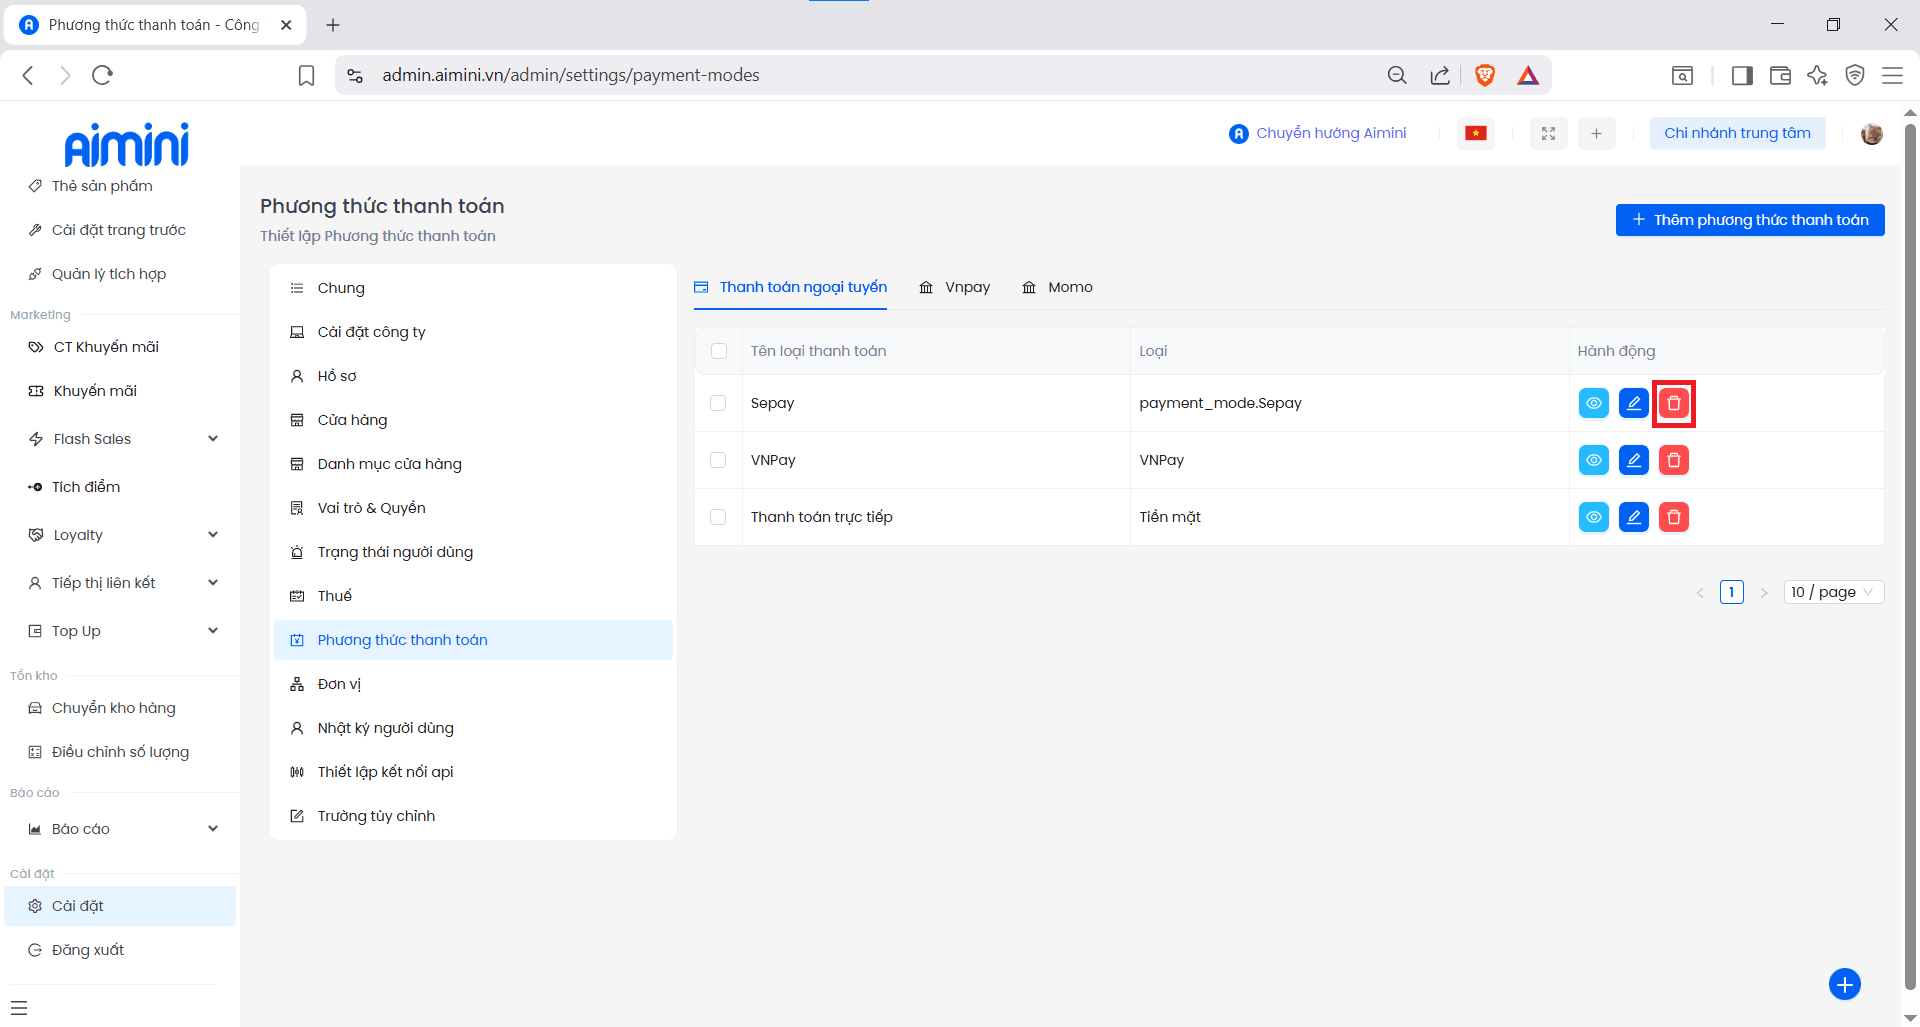Viewport: 1920px width, 1027px height.
Task: Delete the Sepay payment method
Action: [x=1673, y=403]
